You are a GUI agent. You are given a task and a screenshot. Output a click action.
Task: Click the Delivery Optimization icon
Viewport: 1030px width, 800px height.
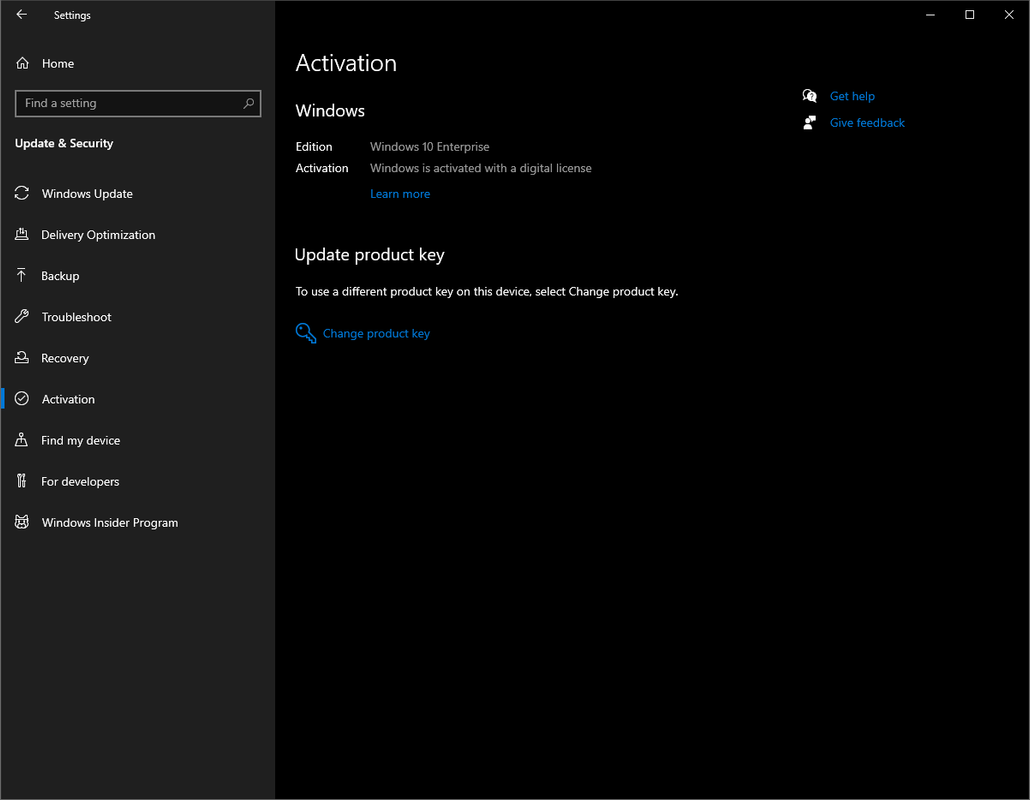[x=22, y=234]
